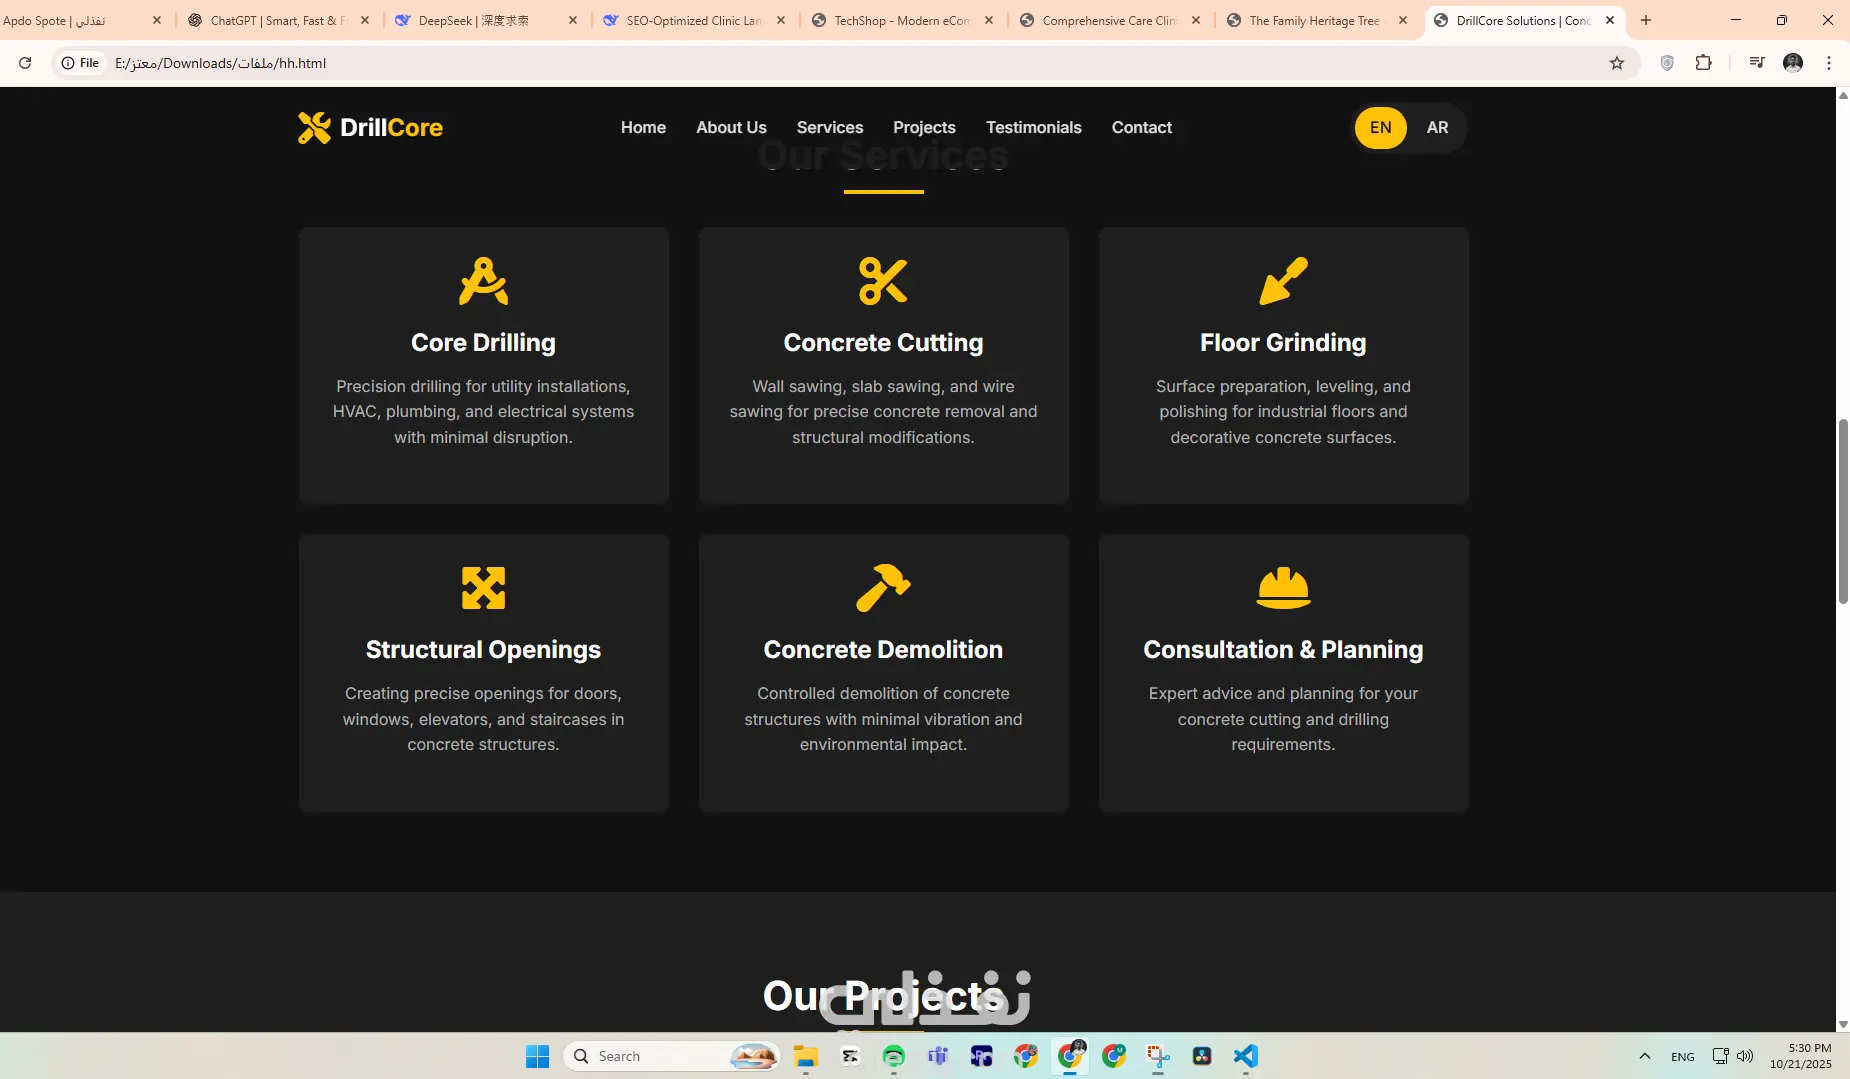Click the Floor Grinding card heading

coord(1283,343)
